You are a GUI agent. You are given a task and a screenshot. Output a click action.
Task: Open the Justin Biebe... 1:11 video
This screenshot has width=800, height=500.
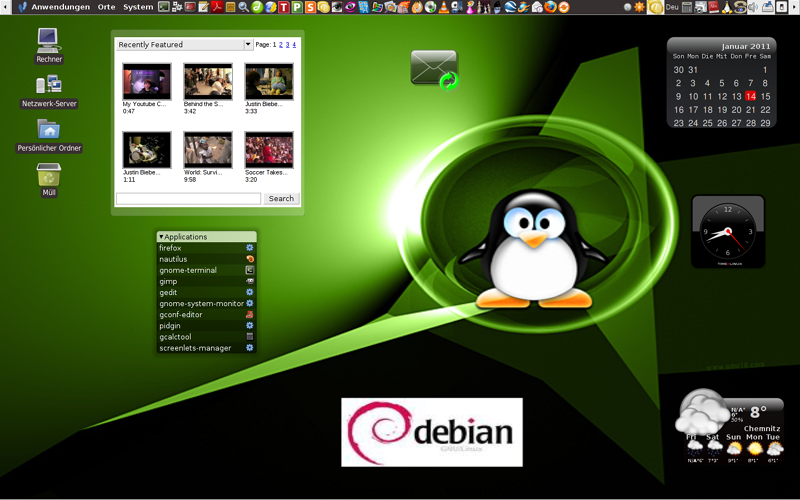tap(146, 150)
